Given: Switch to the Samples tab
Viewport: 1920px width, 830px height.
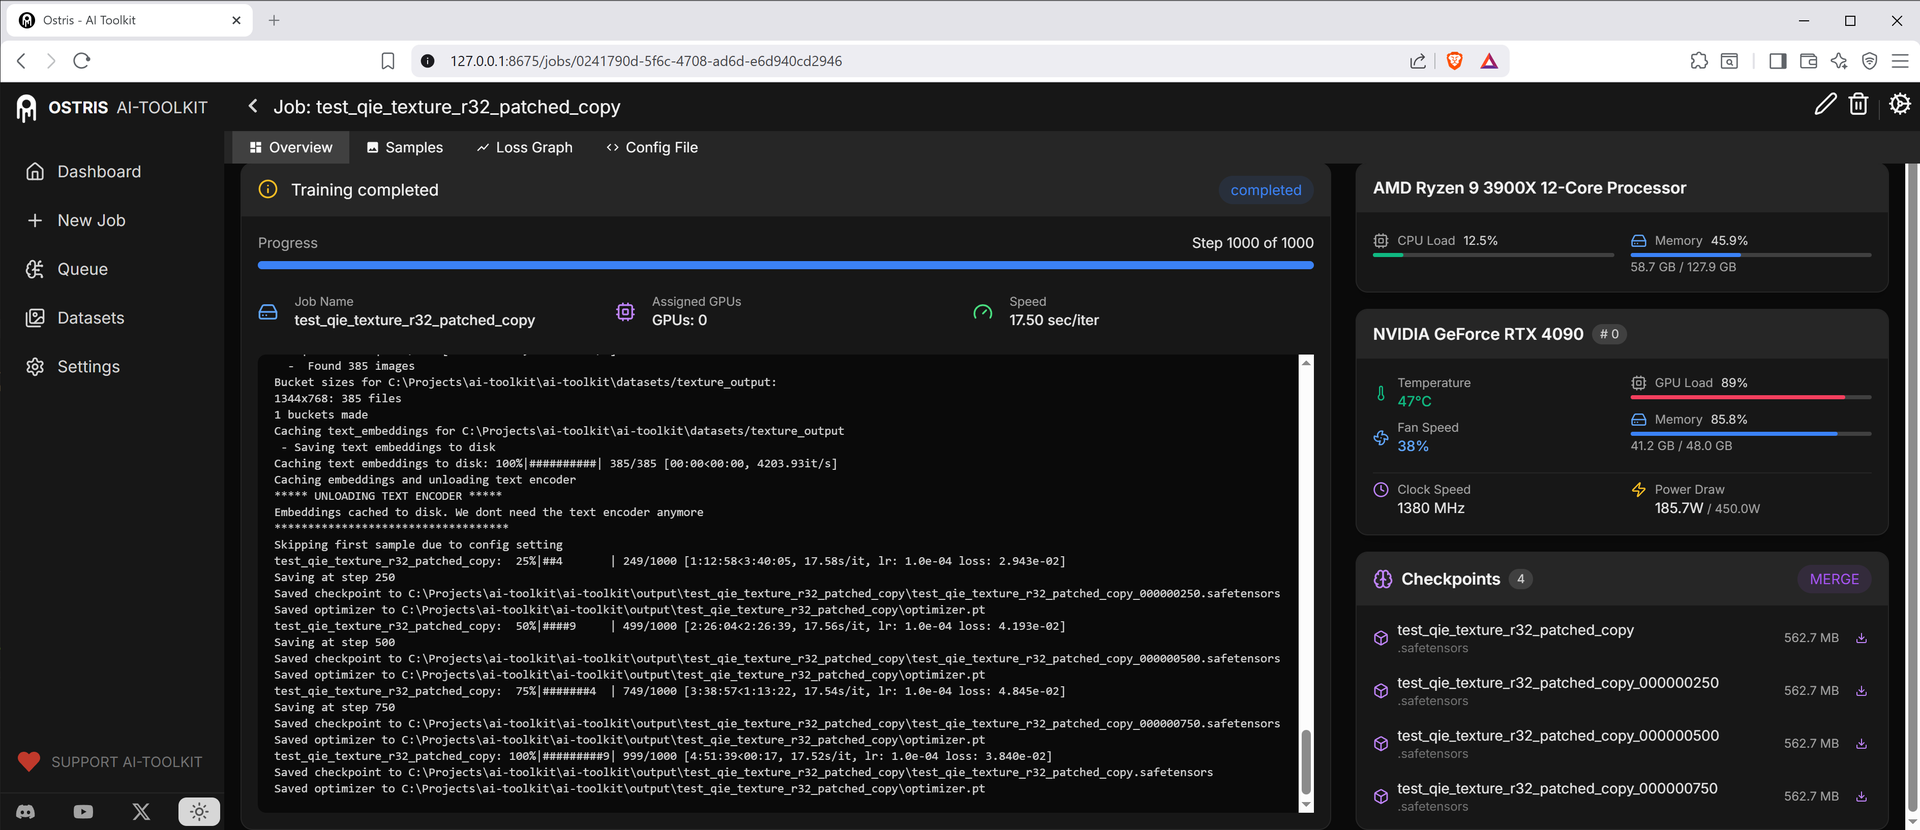Looking at the screenshot, I should tap(404, 147).
